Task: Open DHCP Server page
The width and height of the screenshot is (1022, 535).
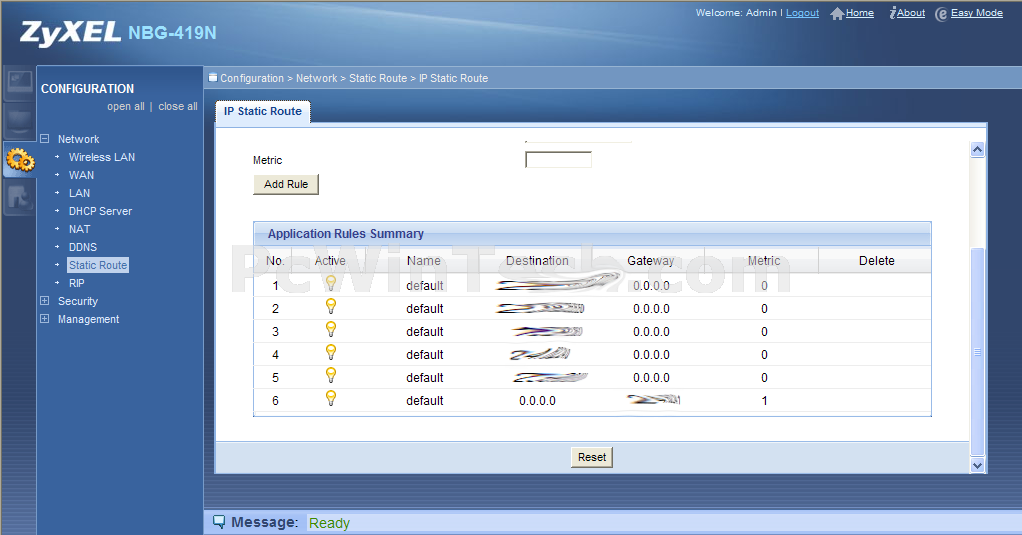Action: click(x=100, y=211)
